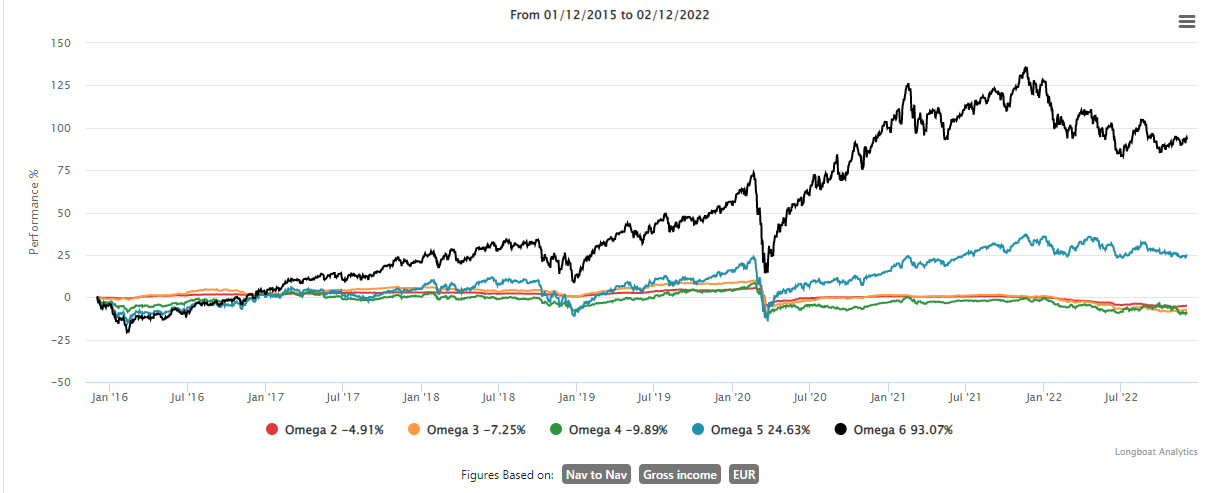The image size is (1207, 493).
Task: Click the Performance % axis title
Action: pyautogui.click(x=33, y=212)
